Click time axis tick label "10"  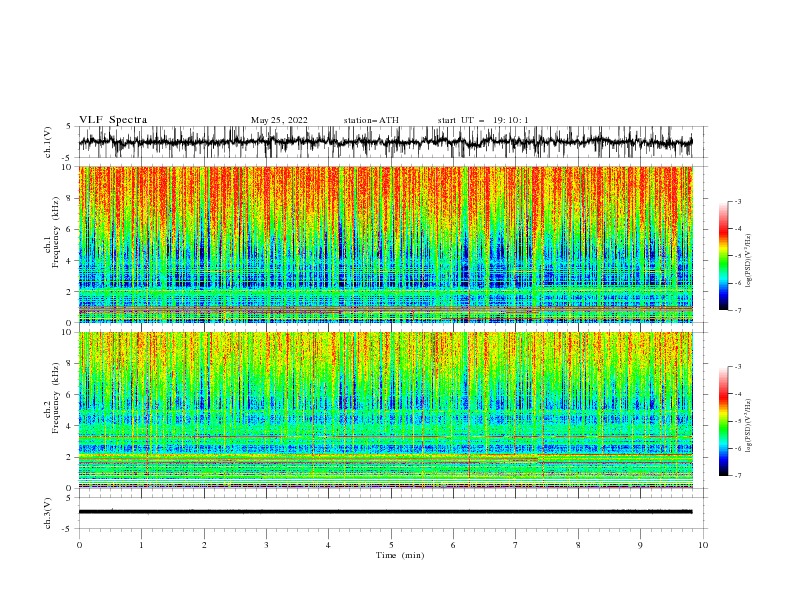pos(703,545)
